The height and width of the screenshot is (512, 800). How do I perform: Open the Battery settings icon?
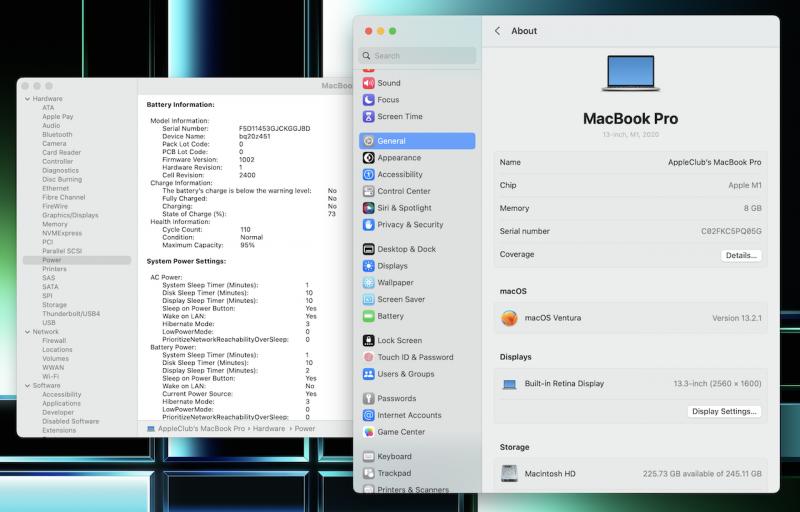[x=369, y=316]
